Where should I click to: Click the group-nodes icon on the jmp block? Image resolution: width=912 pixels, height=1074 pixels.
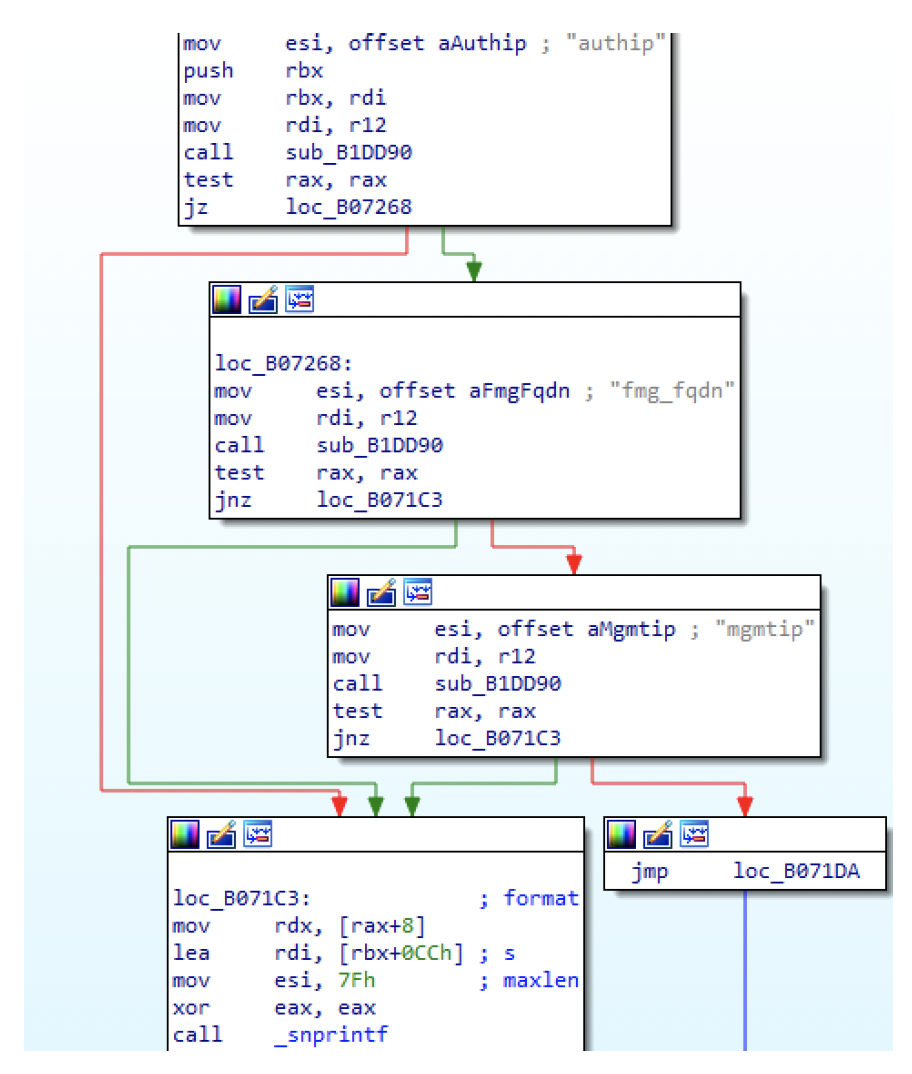[x=694, y=834]
